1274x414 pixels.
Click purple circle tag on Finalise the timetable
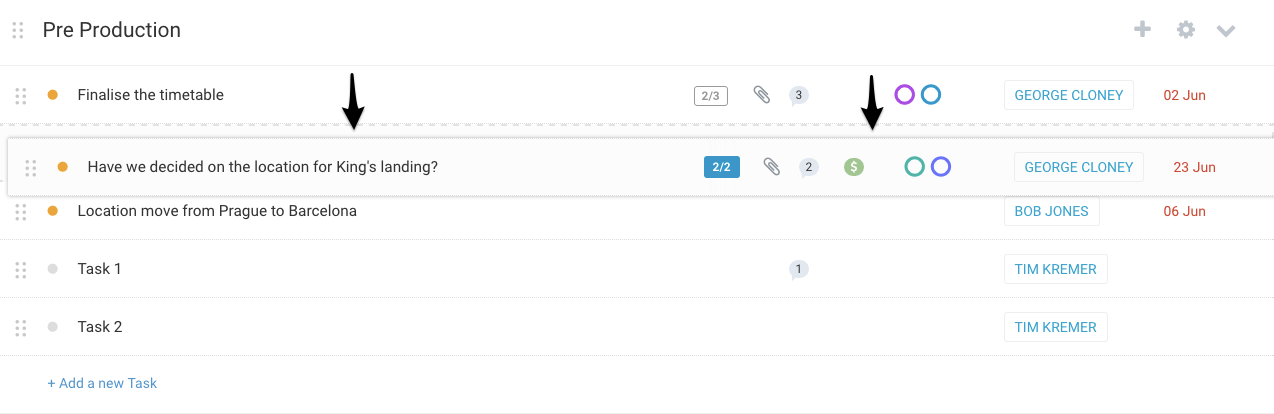(905, 95)
